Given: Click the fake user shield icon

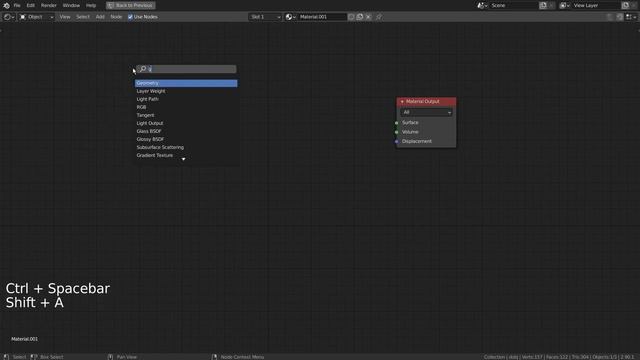Looking at the screenshot, I should [351, 17].
